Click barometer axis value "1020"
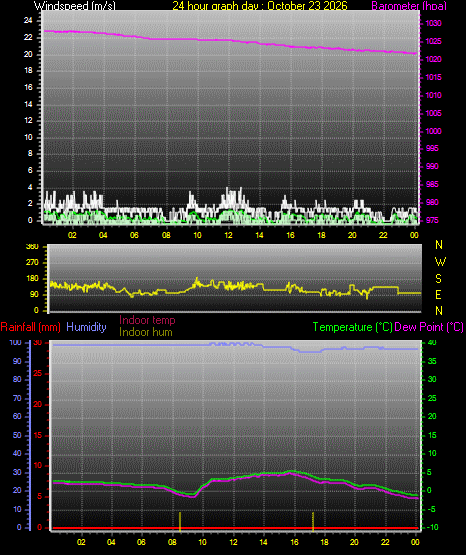The image size is (466, 555). (x=433, y=59)
